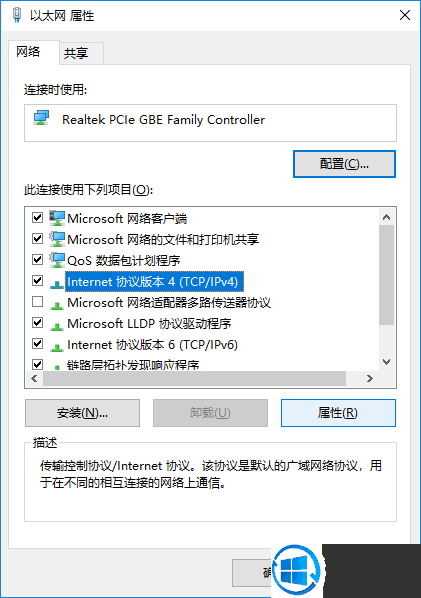Click the Microsoft LLDP 协议驱动程序 icon
The width and height of the screenshot is (421, 598).
pyautogui.click(x=57, y=325)
